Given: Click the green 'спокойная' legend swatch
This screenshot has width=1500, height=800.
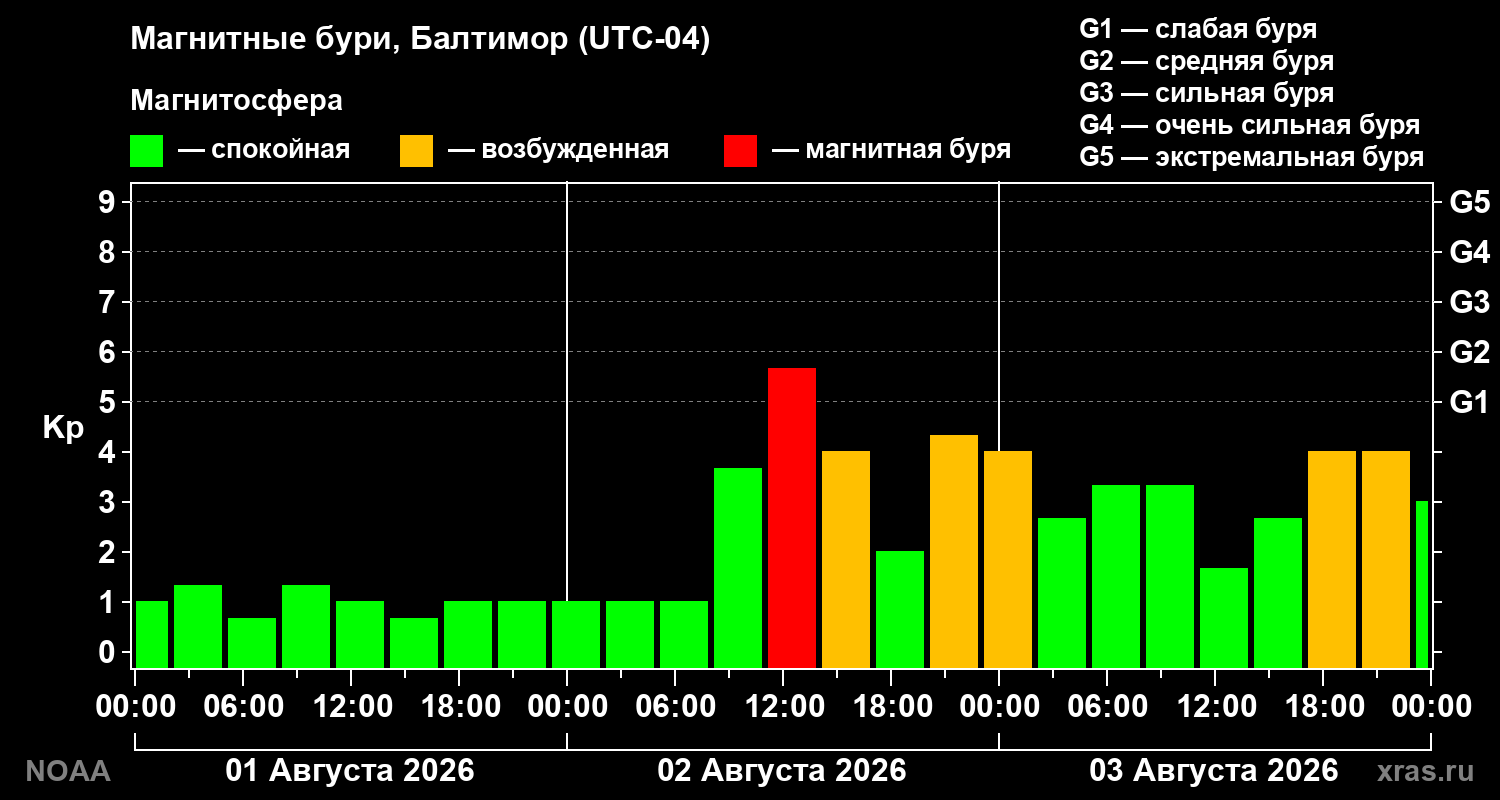Looking at the screenshot, I should tap(146, 151).
